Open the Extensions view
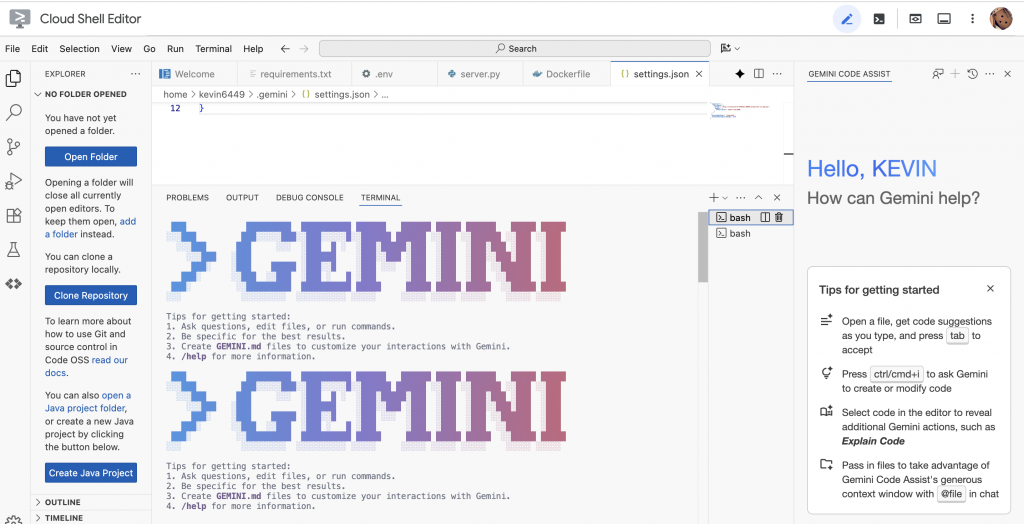The height and width of the screenshot is (524, 1024). pos(13,216)
